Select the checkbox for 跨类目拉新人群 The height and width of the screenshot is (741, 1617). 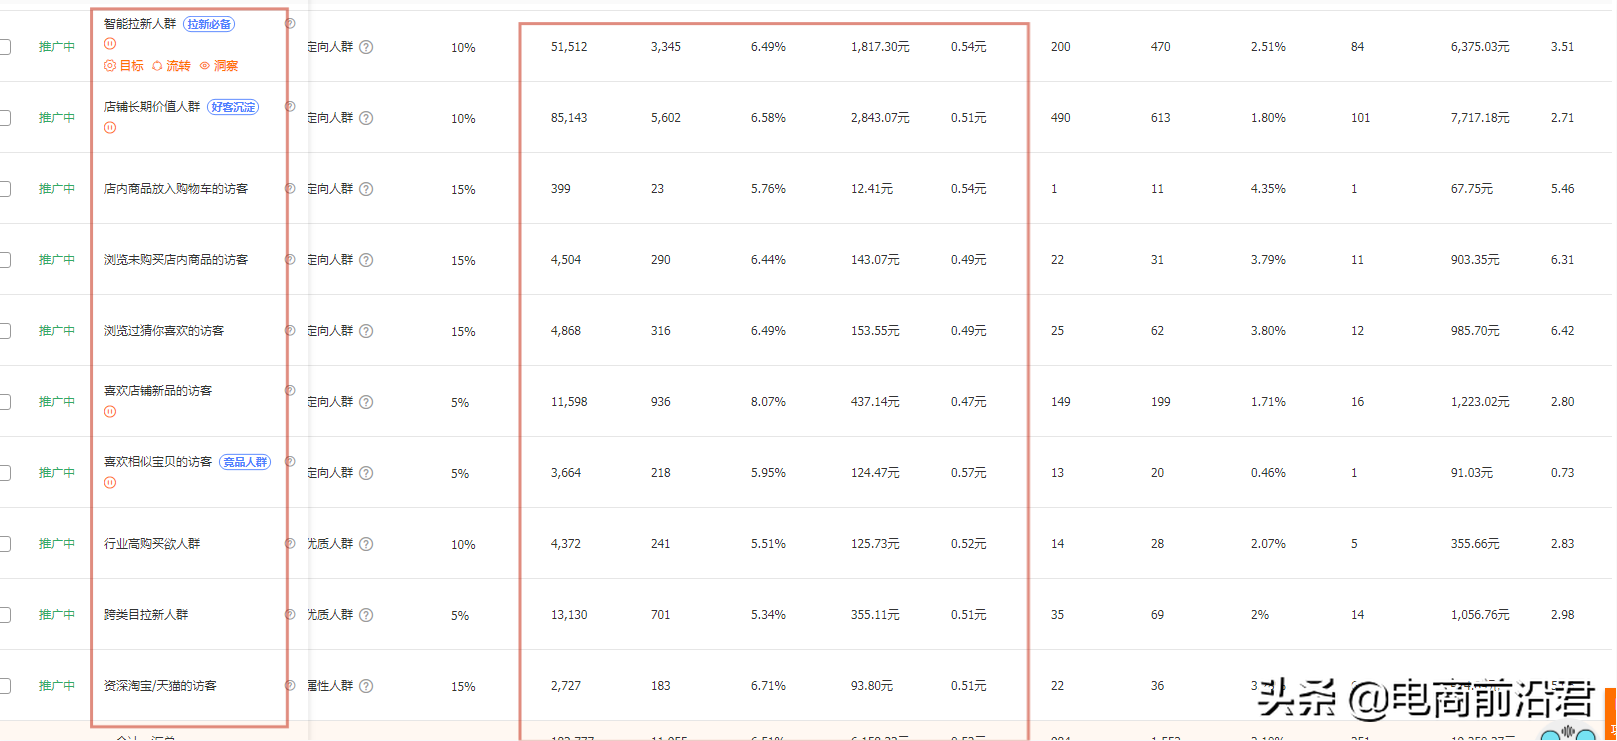(x=4, y=615)
